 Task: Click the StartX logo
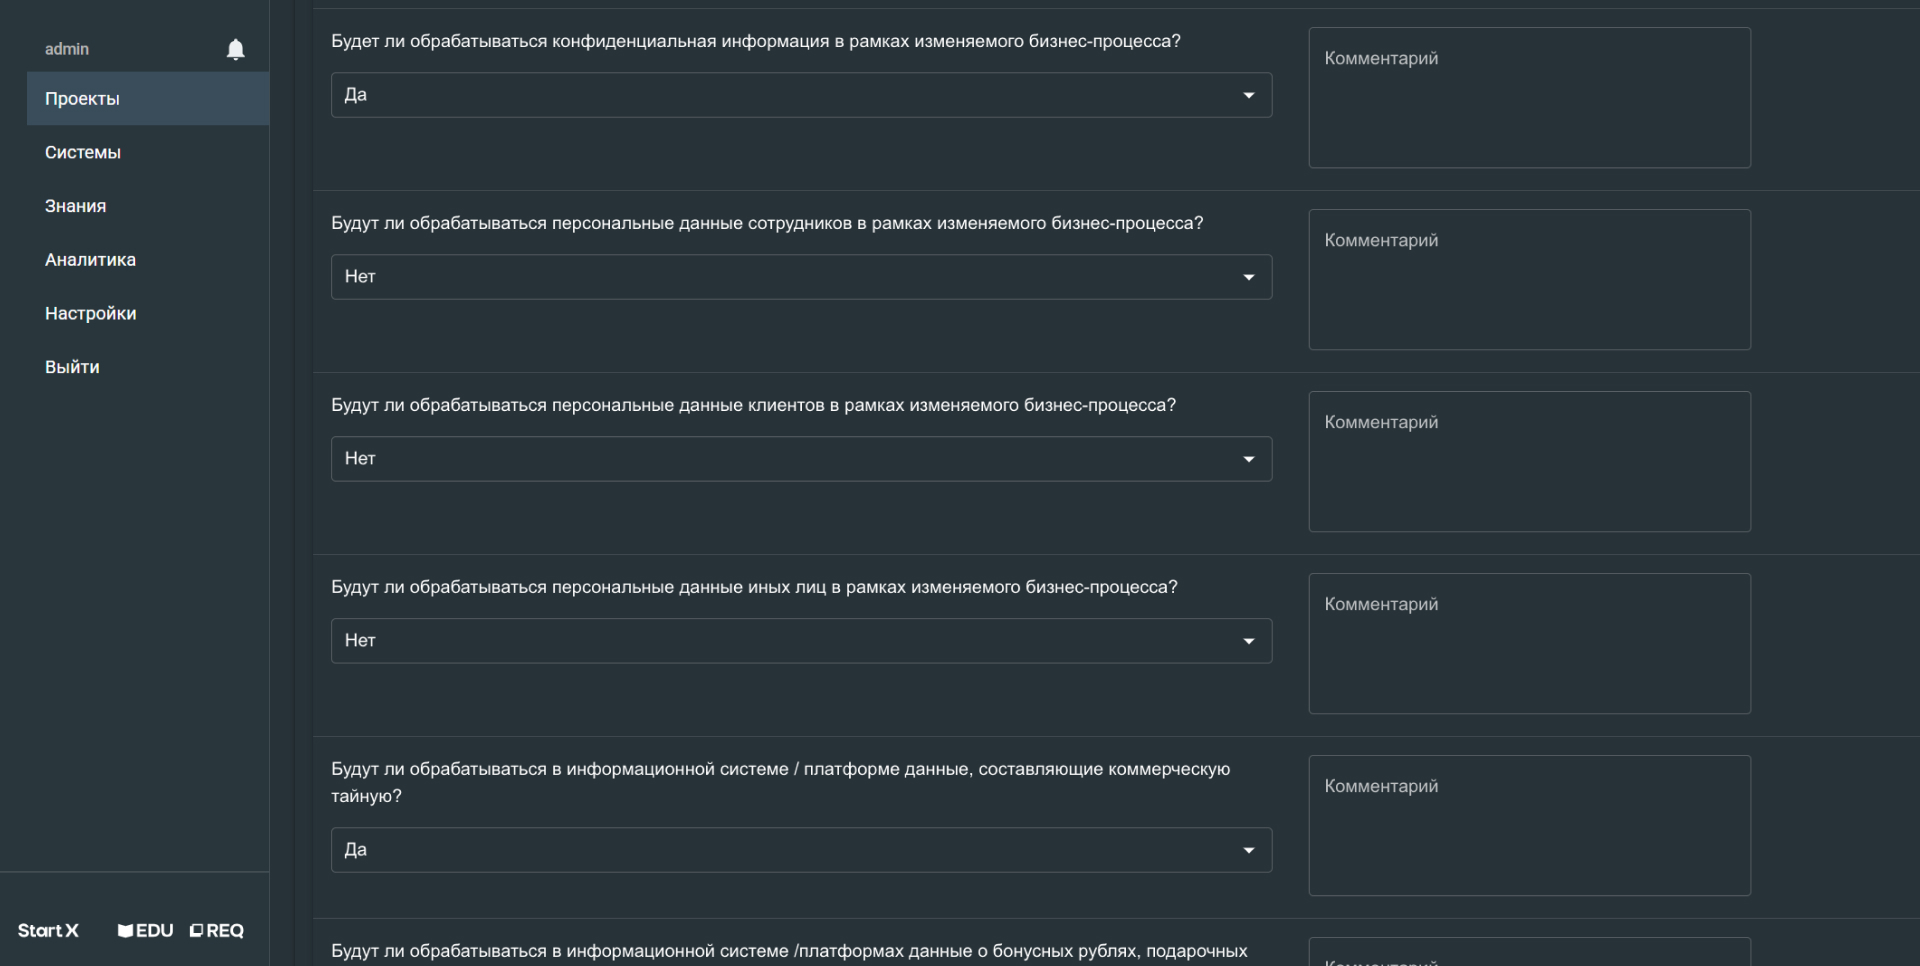[48, 931]
